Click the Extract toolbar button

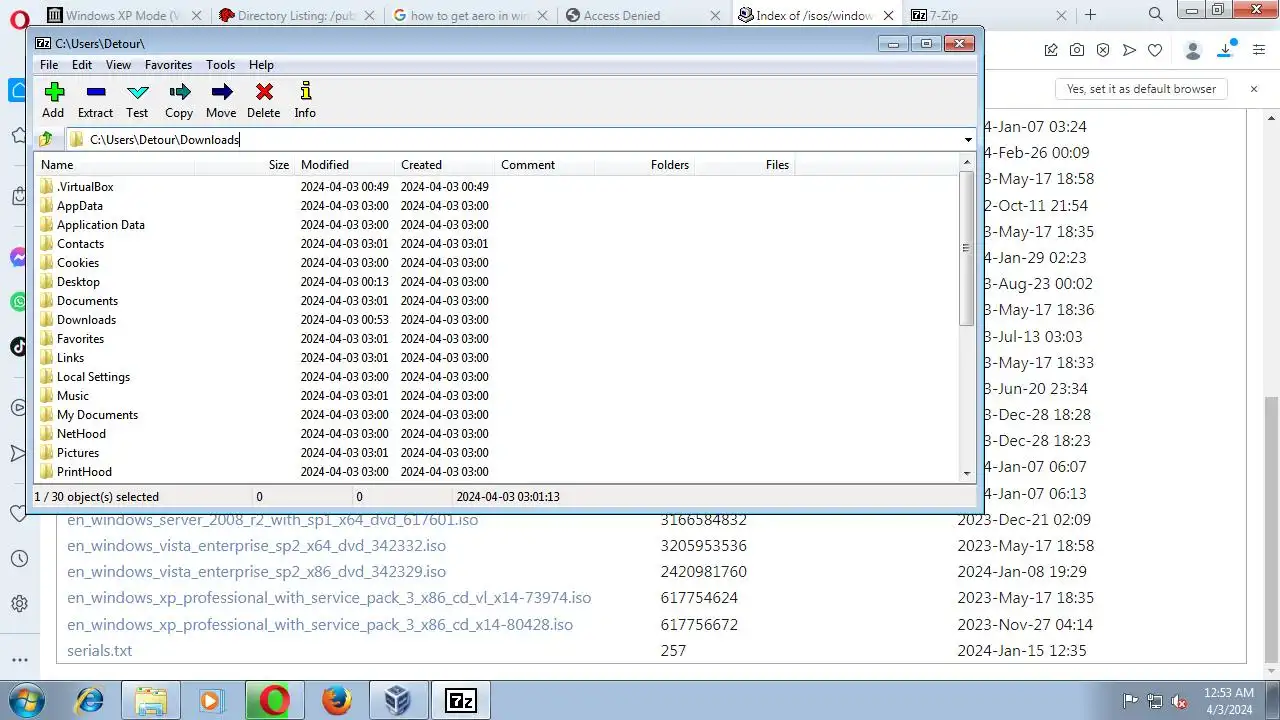pyautogui.click(x=95, y=100)
